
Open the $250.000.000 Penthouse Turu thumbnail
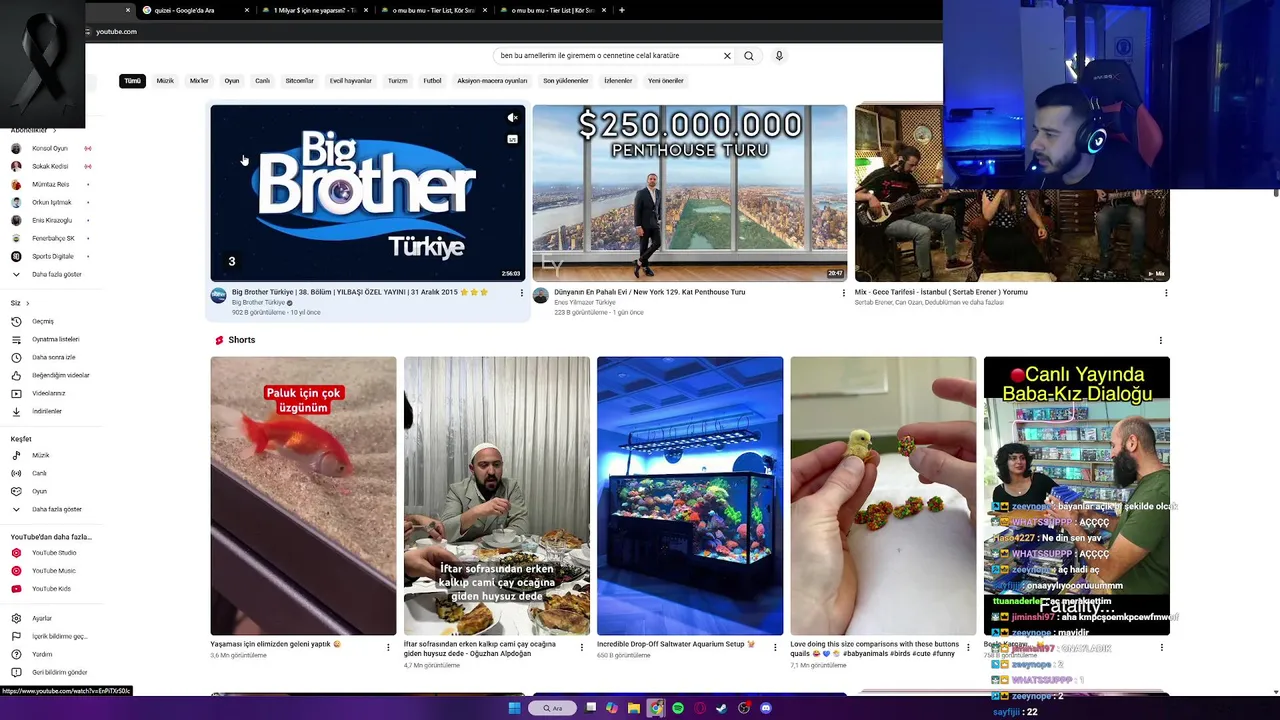689,193
